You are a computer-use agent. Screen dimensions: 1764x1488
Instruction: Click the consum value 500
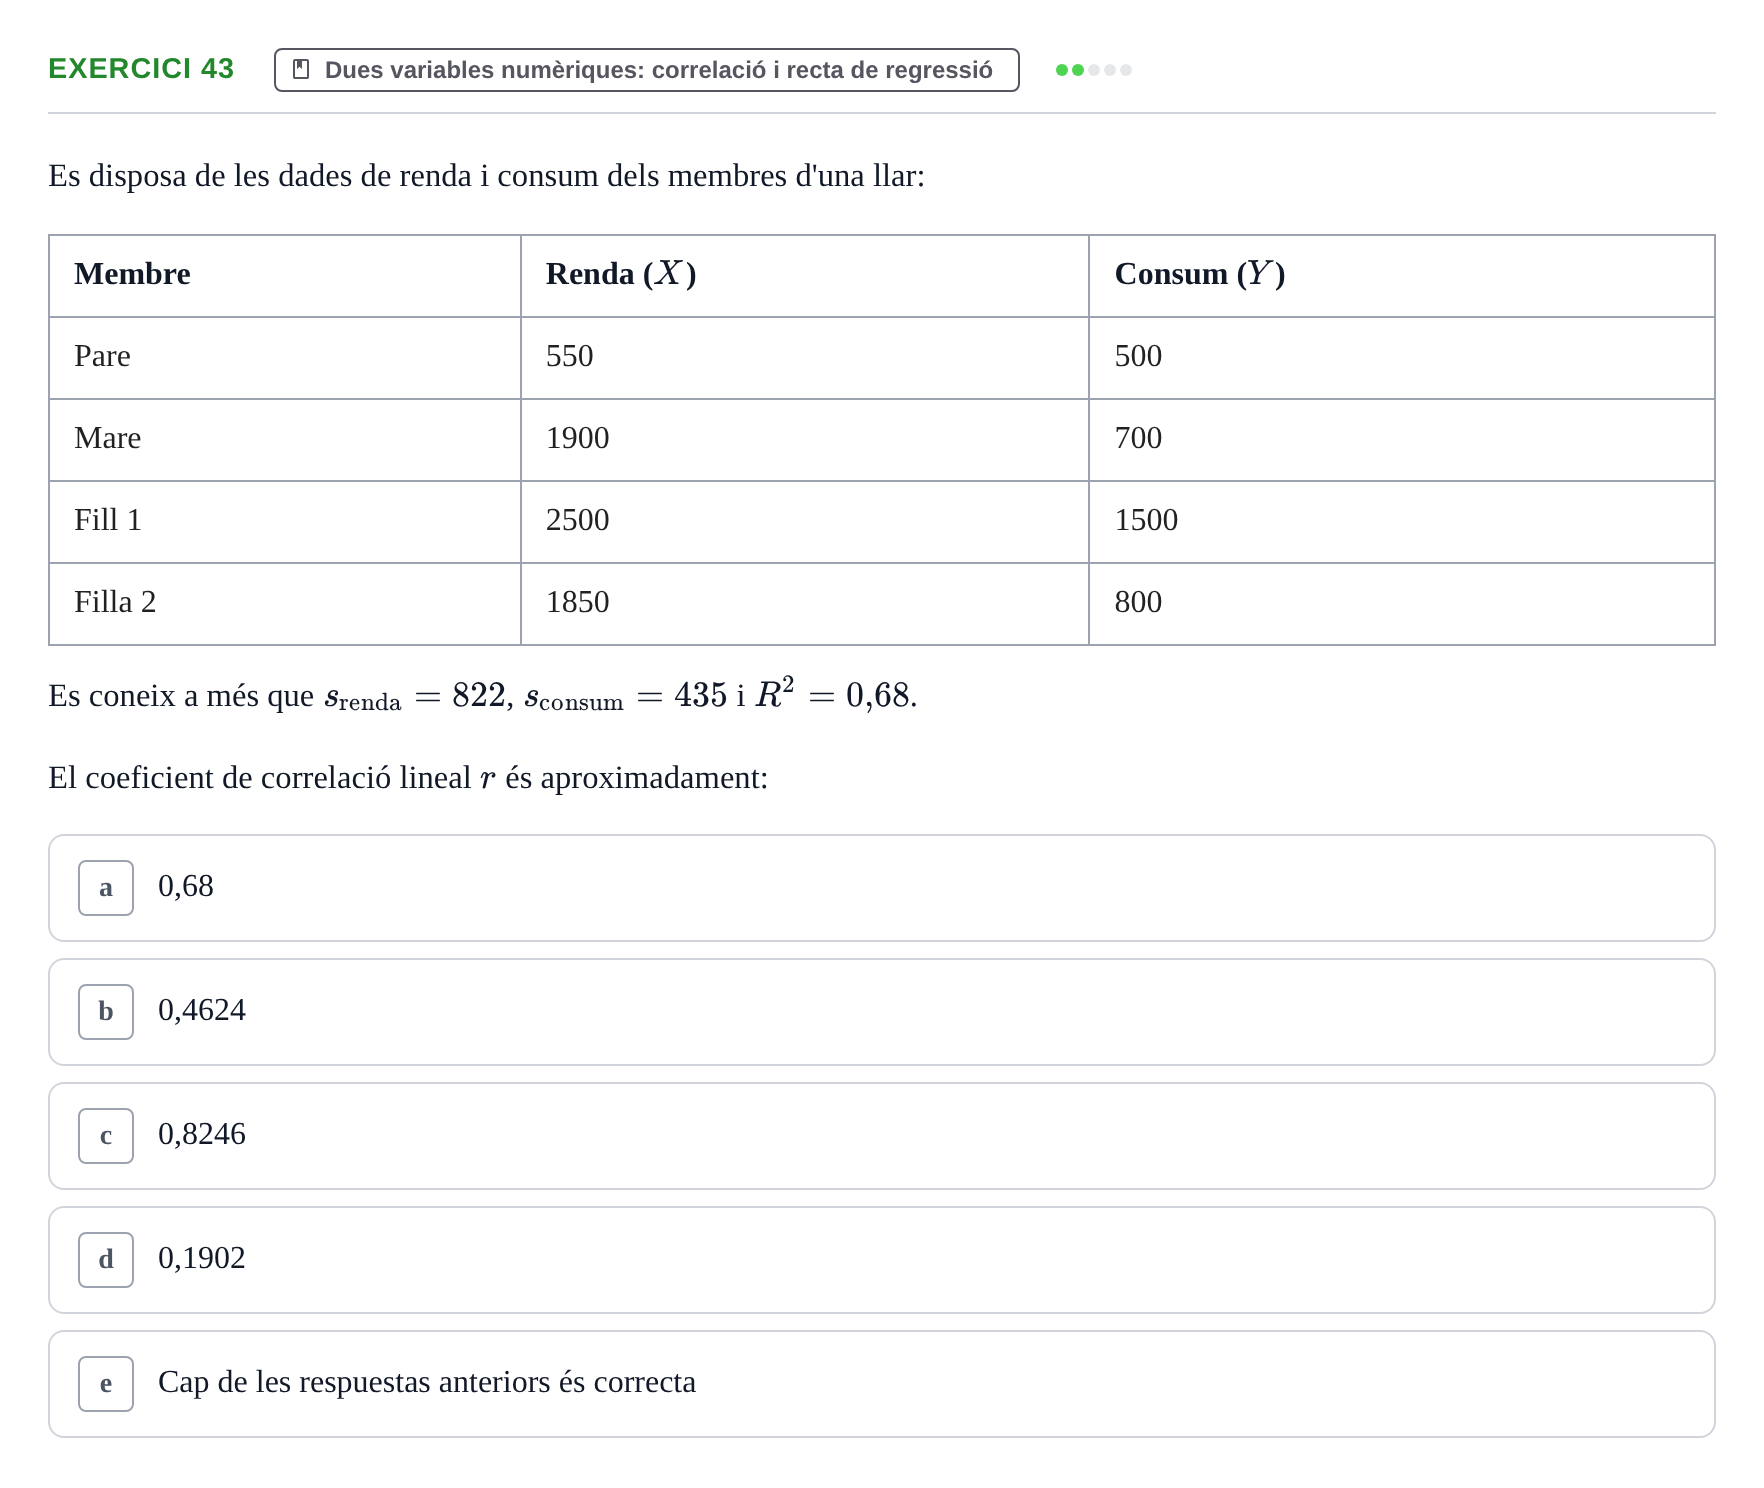tap(1138, 356)
